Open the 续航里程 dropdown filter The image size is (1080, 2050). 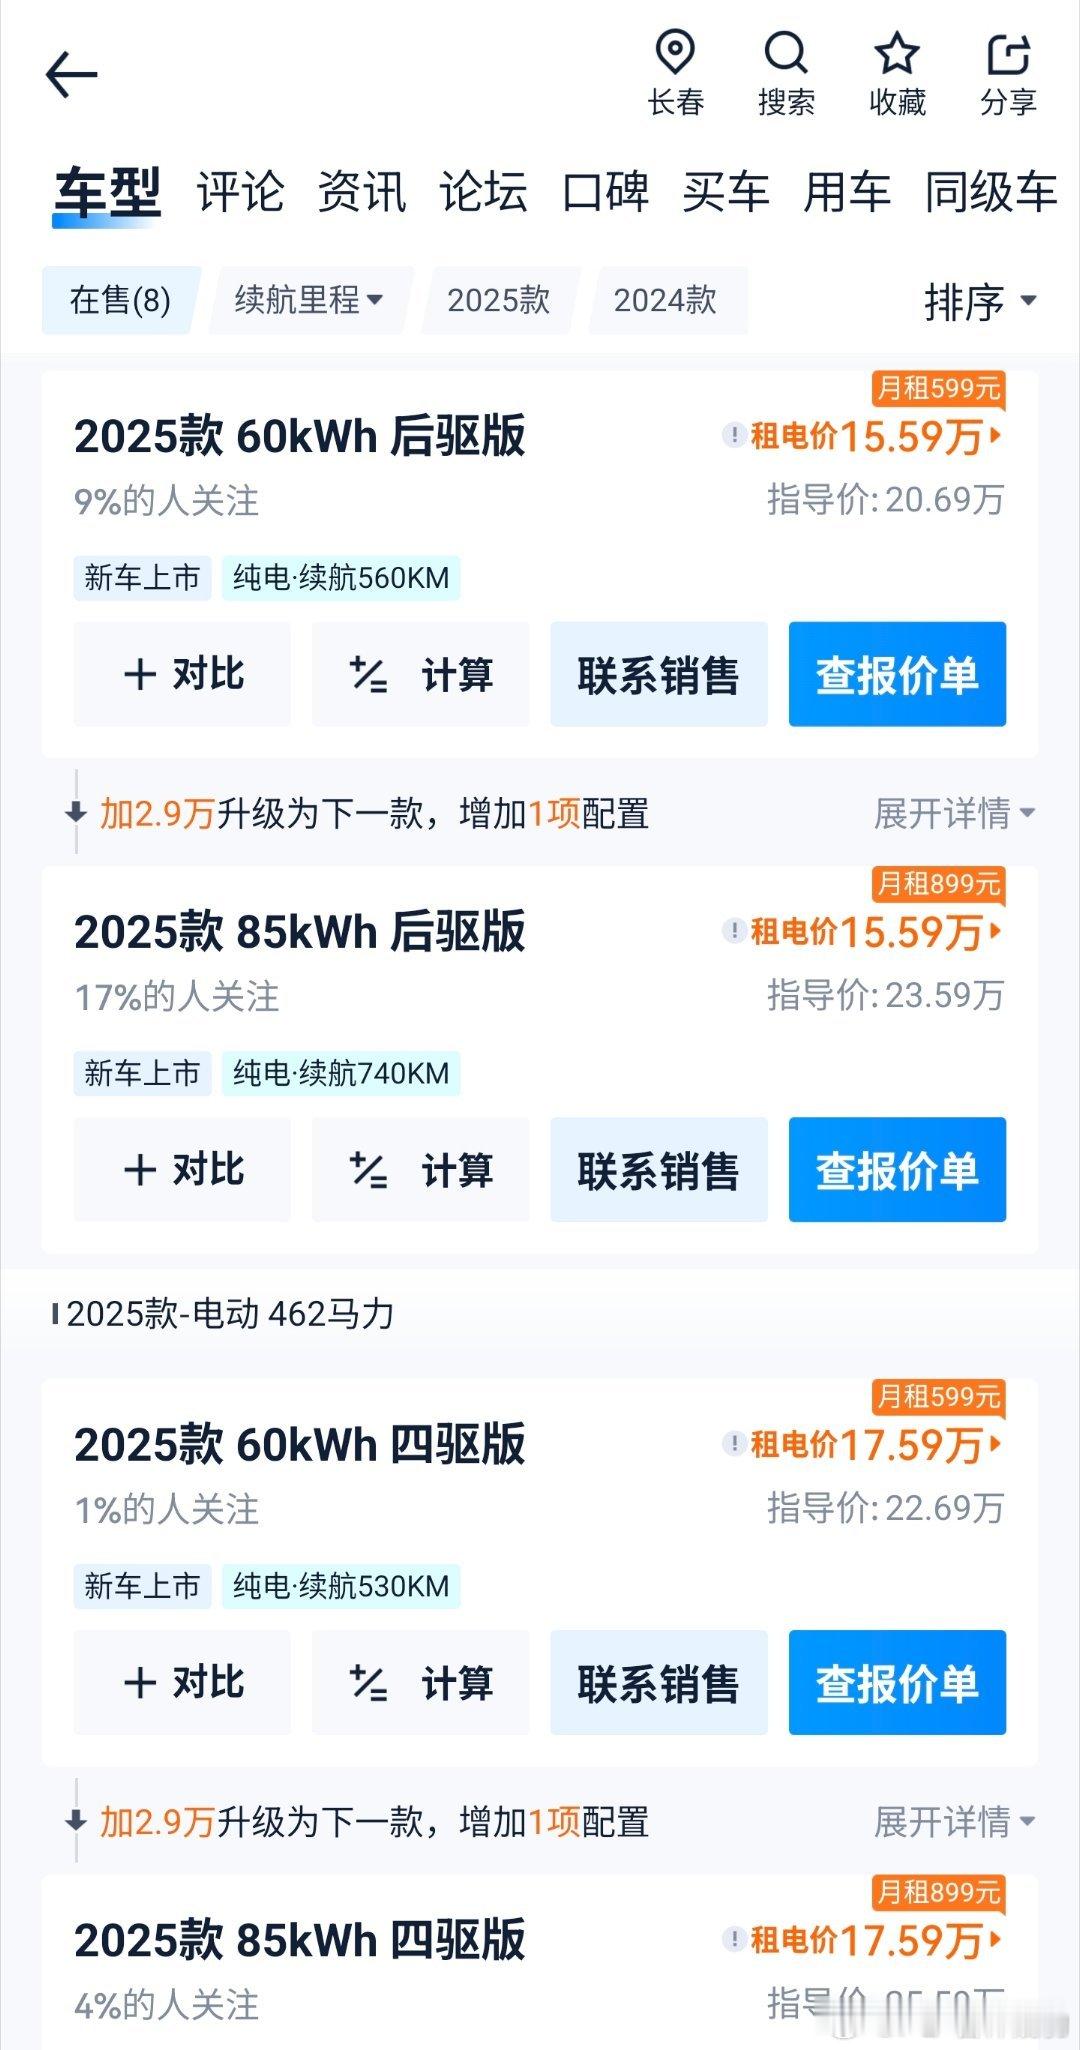click(x=309, y=300)
